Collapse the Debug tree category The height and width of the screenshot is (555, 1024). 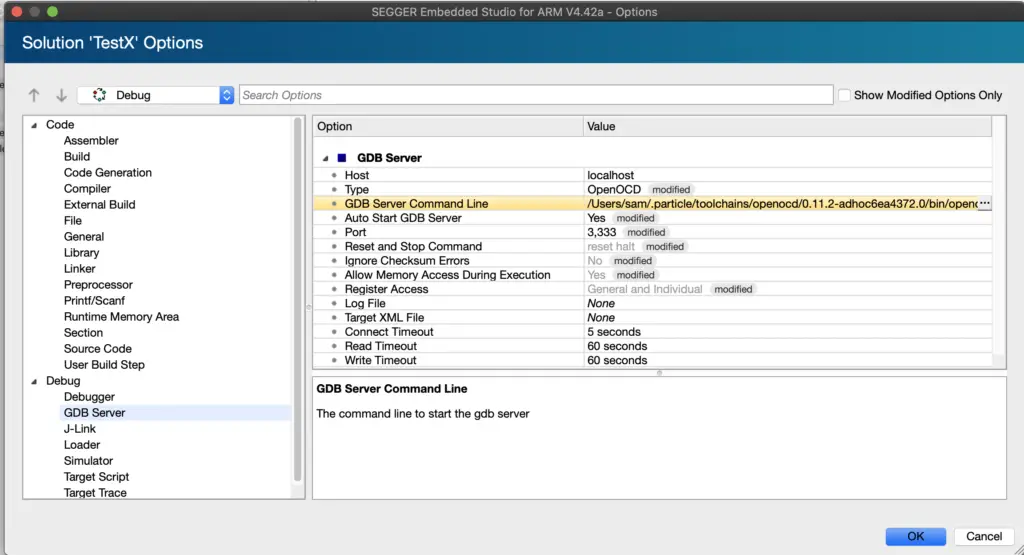[x=34, y=381]
